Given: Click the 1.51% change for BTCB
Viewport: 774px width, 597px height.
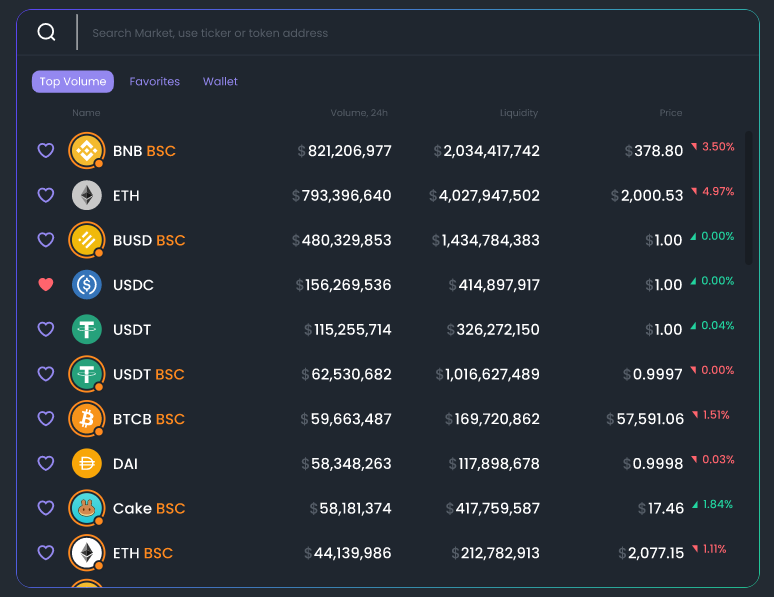Looking at the screenshot, I should (711, 415).
